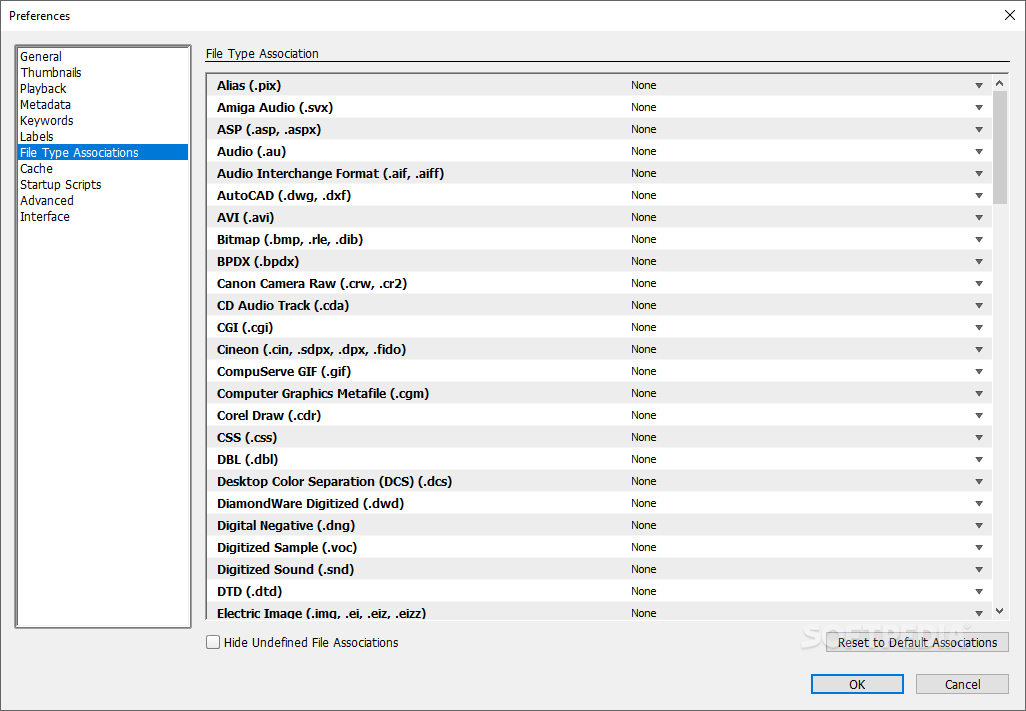Open the Metadata preferences
The width and height of the screenshot is (1026, 711).
click(45, 105)
